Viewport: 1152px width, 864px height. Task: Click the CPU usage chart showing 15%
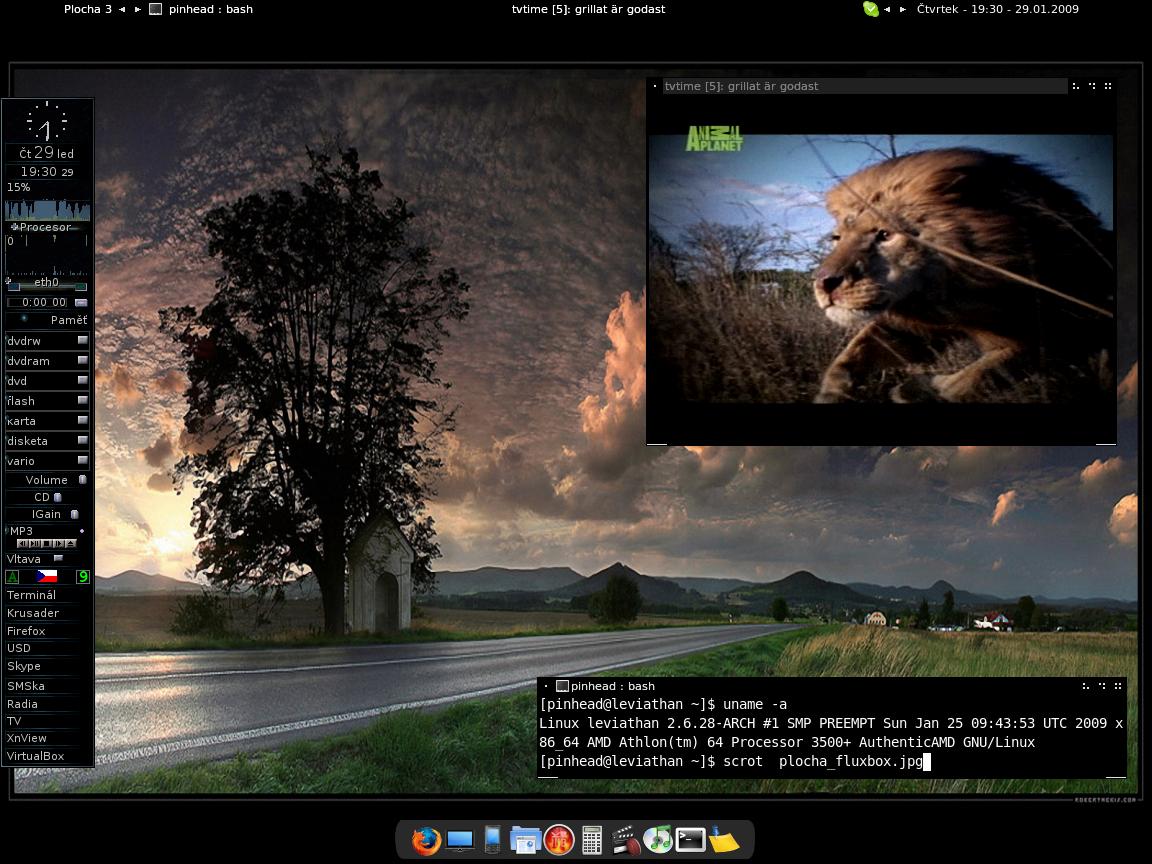click(47, 209)
